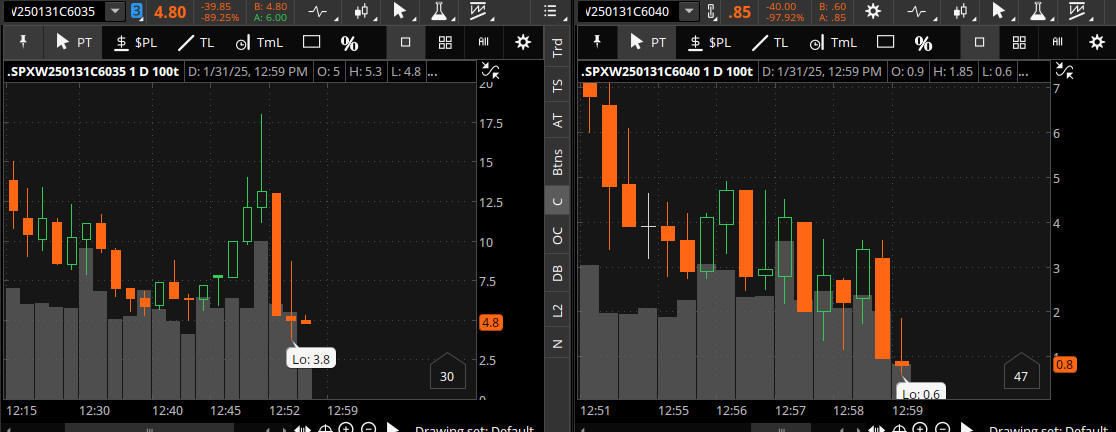
Task: Click the All button in left chart toolbar
Action: point(484,43)
